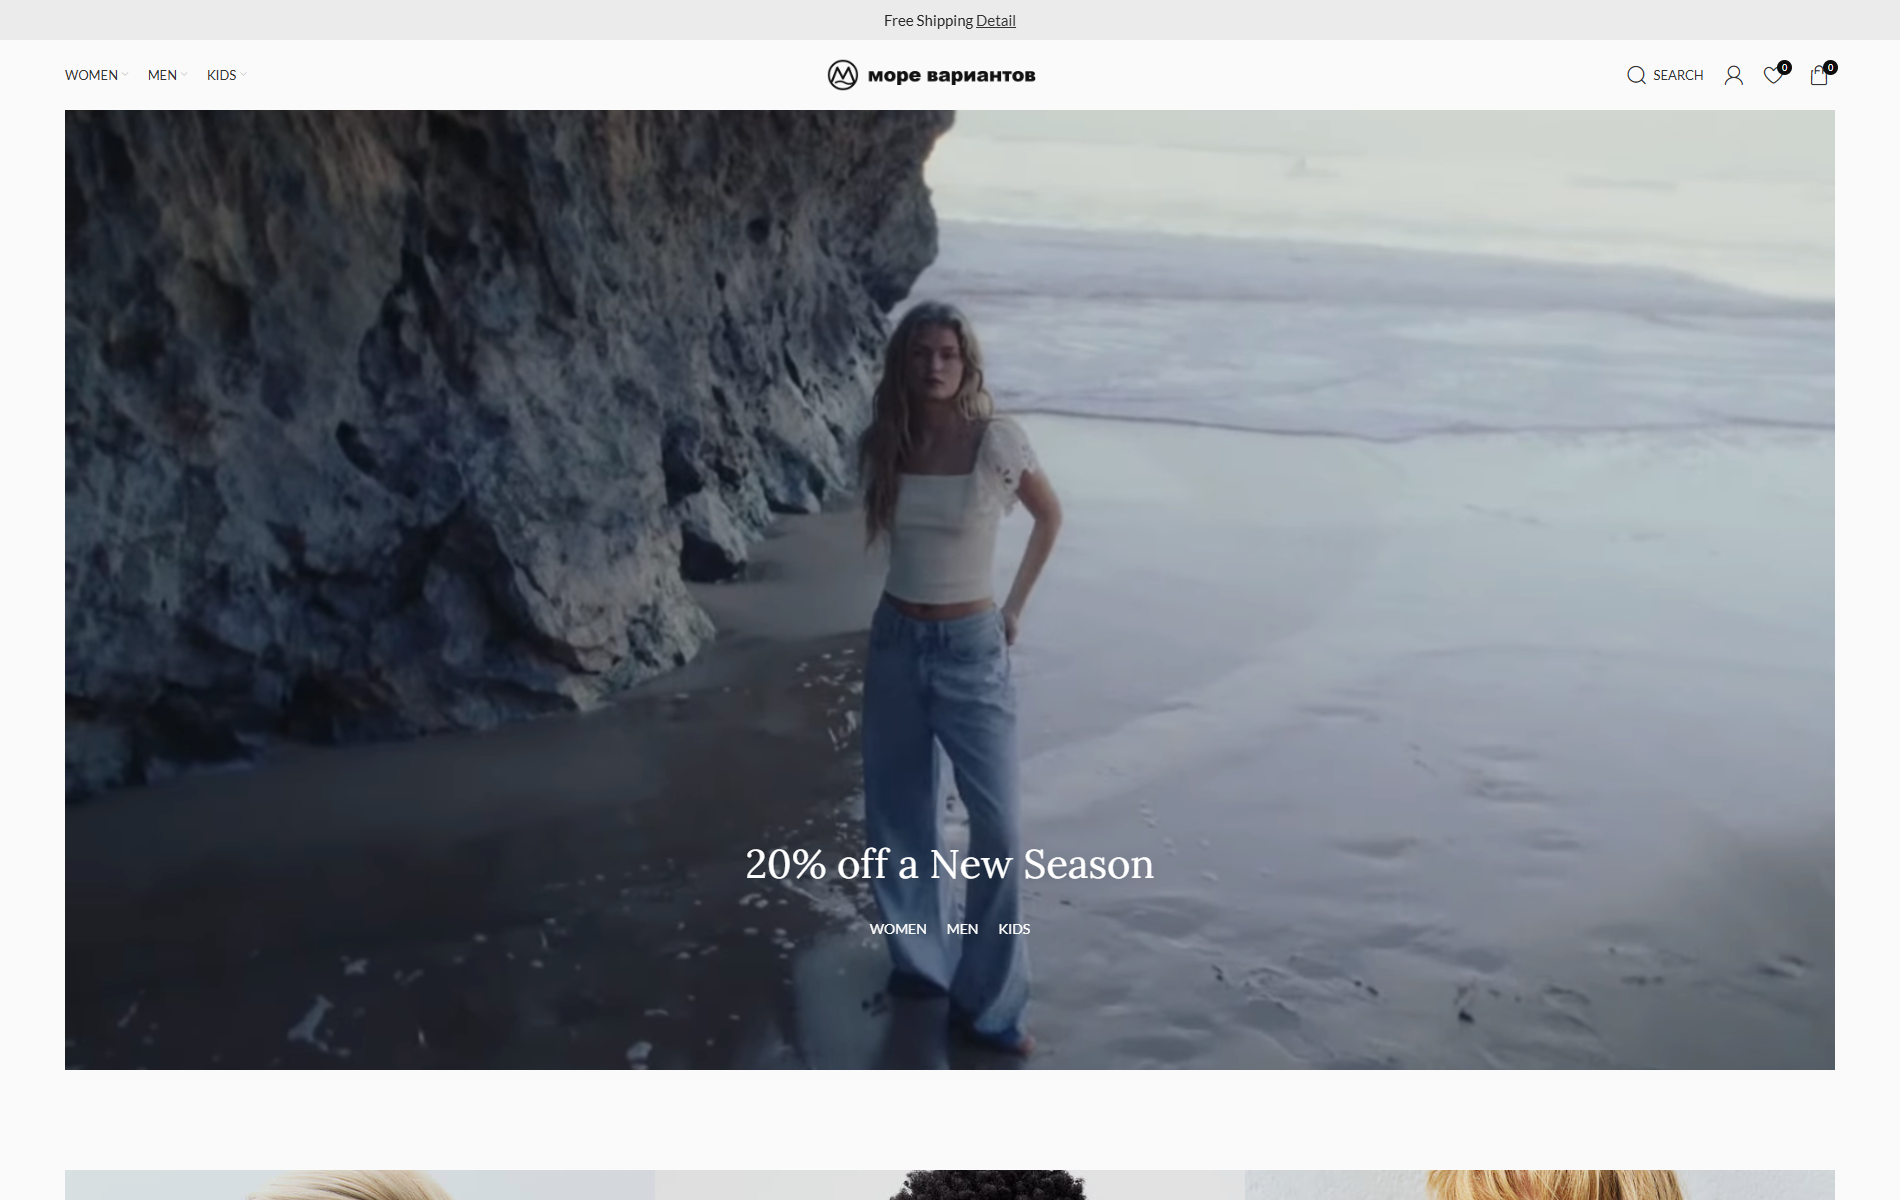Screen dimensions: 1900x1200
Task: Select WOMEN link on hero banner
Action: (x=898, y=929)
